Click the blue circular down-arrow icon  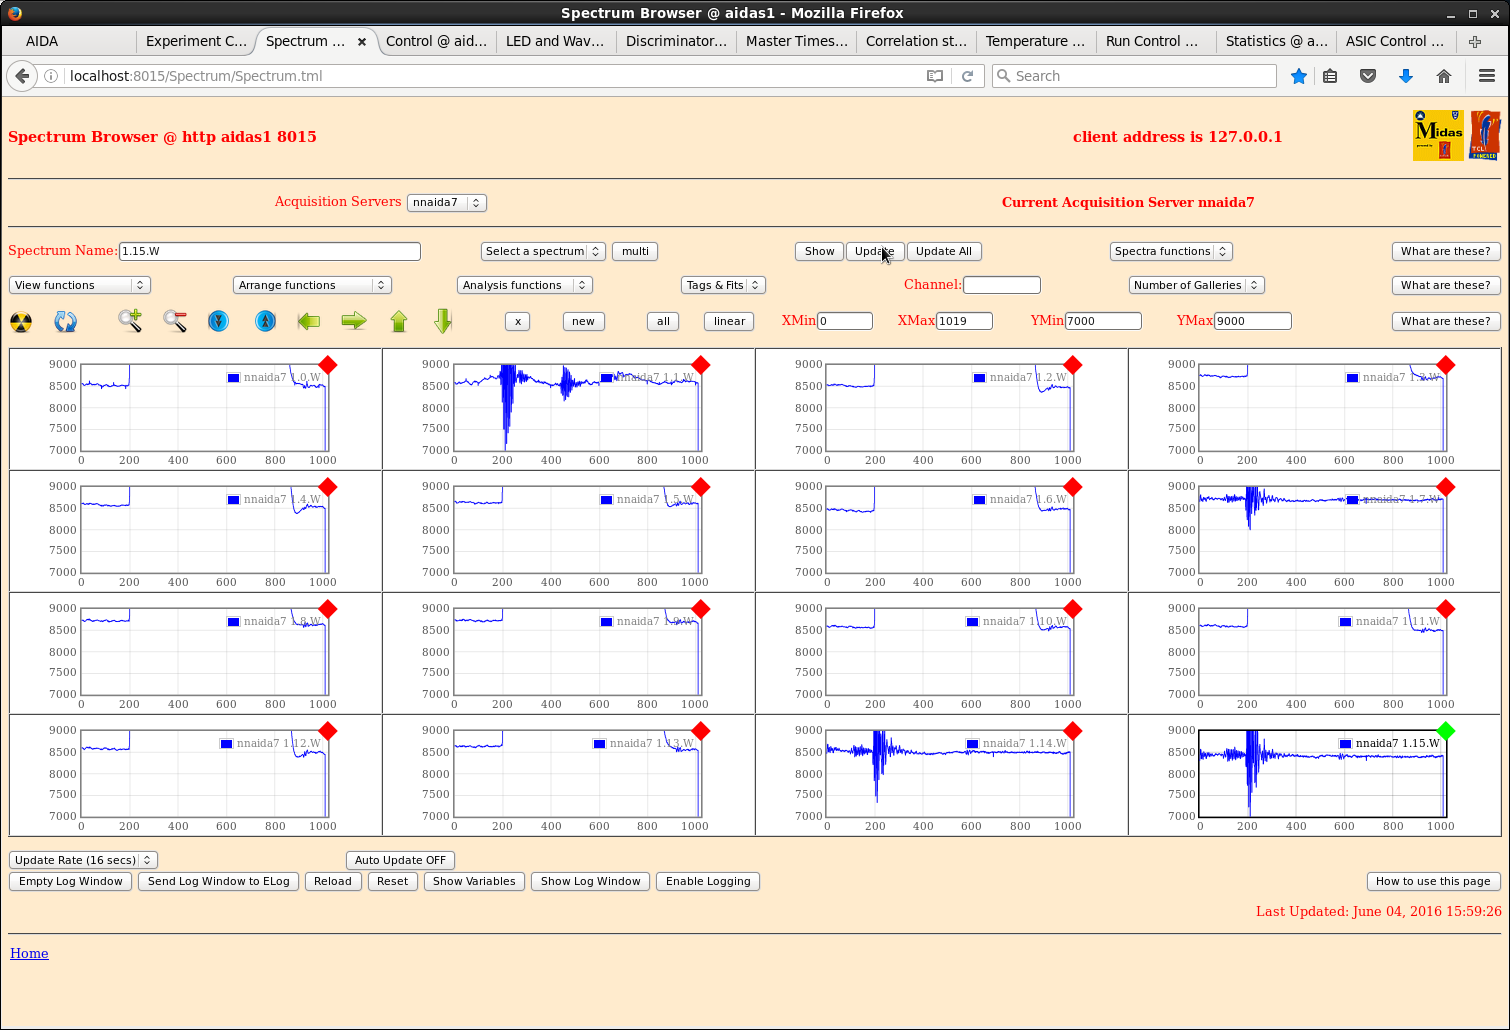coord(218,321)
